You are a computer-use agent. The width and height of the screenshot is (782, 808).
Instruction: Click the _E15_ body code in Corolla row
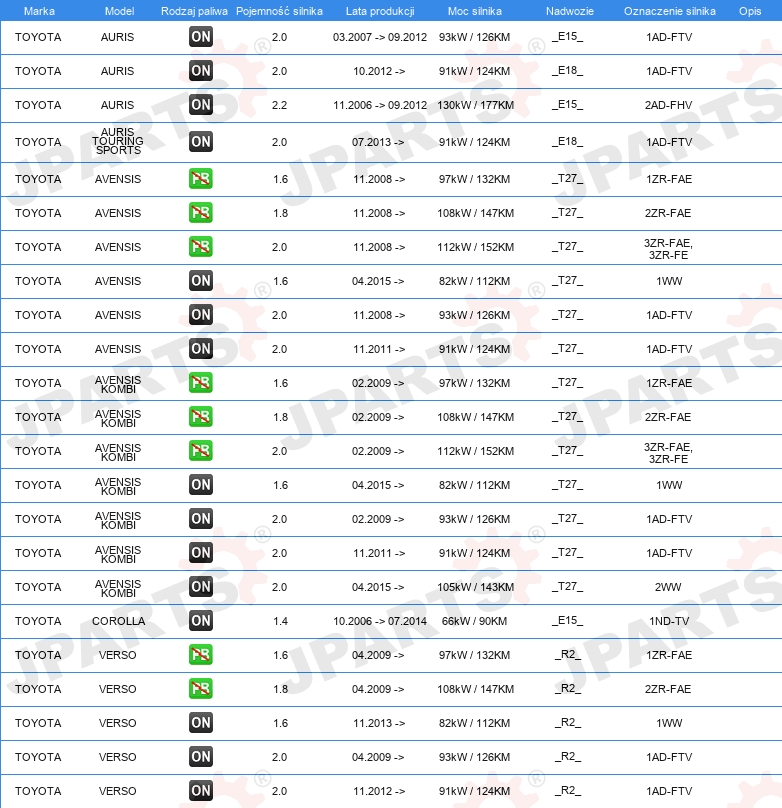(x=568, y=620)
